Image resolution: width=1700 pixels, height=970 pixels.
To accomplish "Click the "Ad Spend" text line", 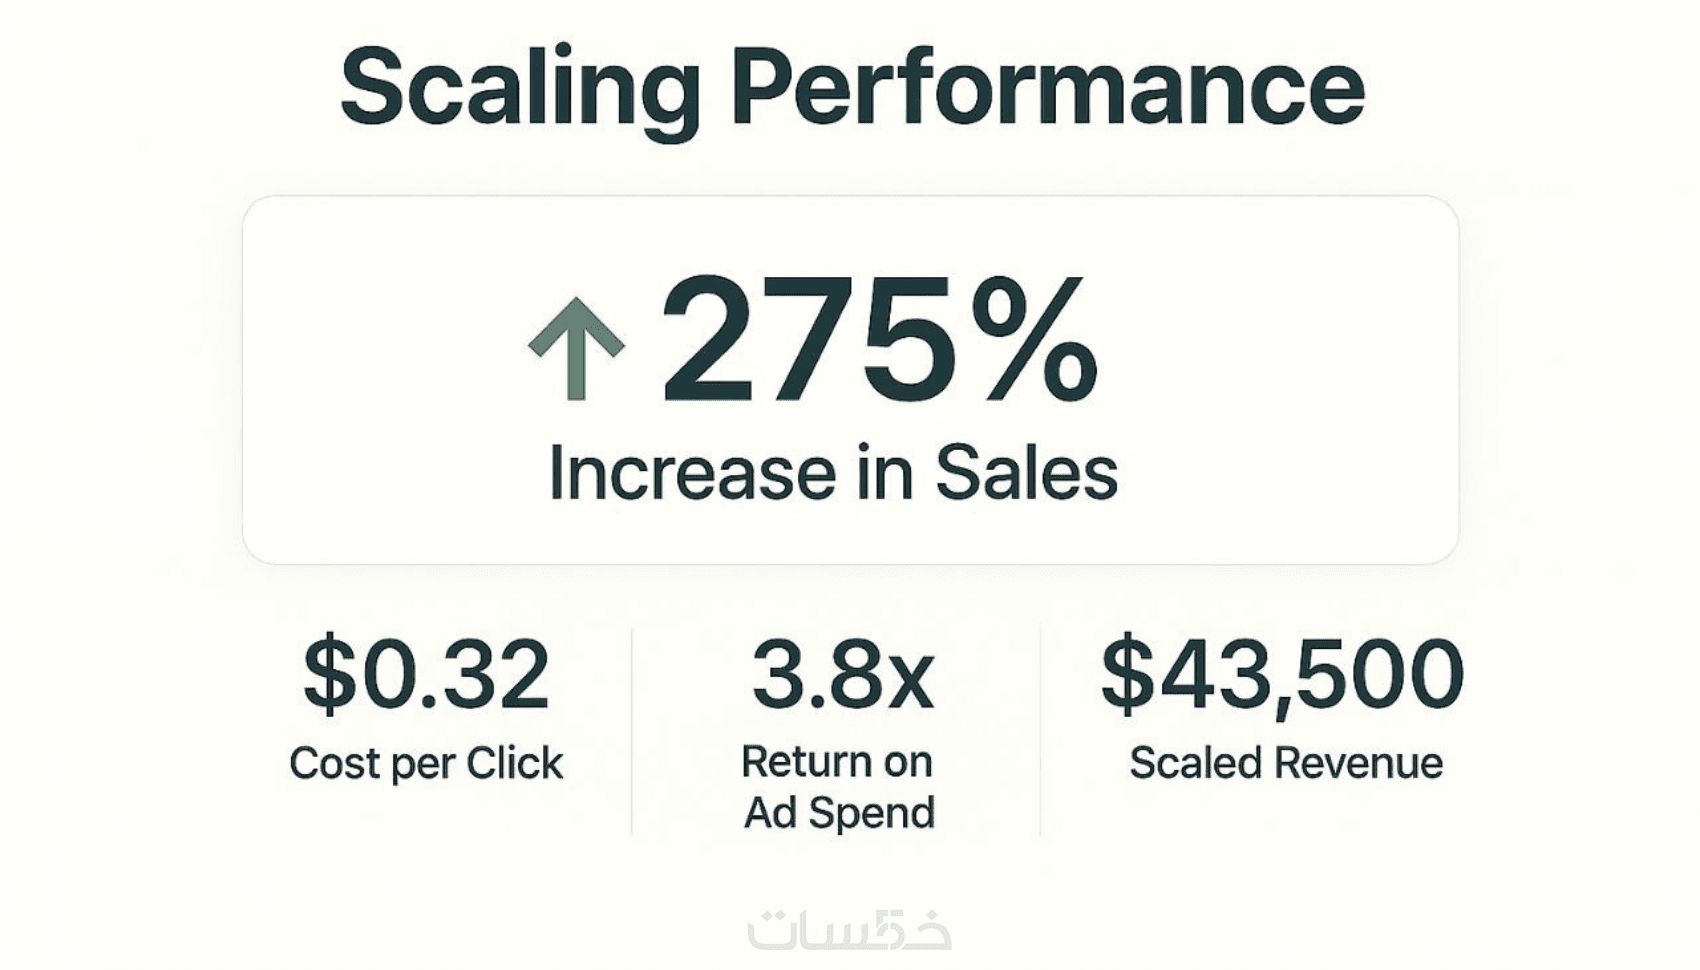I will click(839, 812).
